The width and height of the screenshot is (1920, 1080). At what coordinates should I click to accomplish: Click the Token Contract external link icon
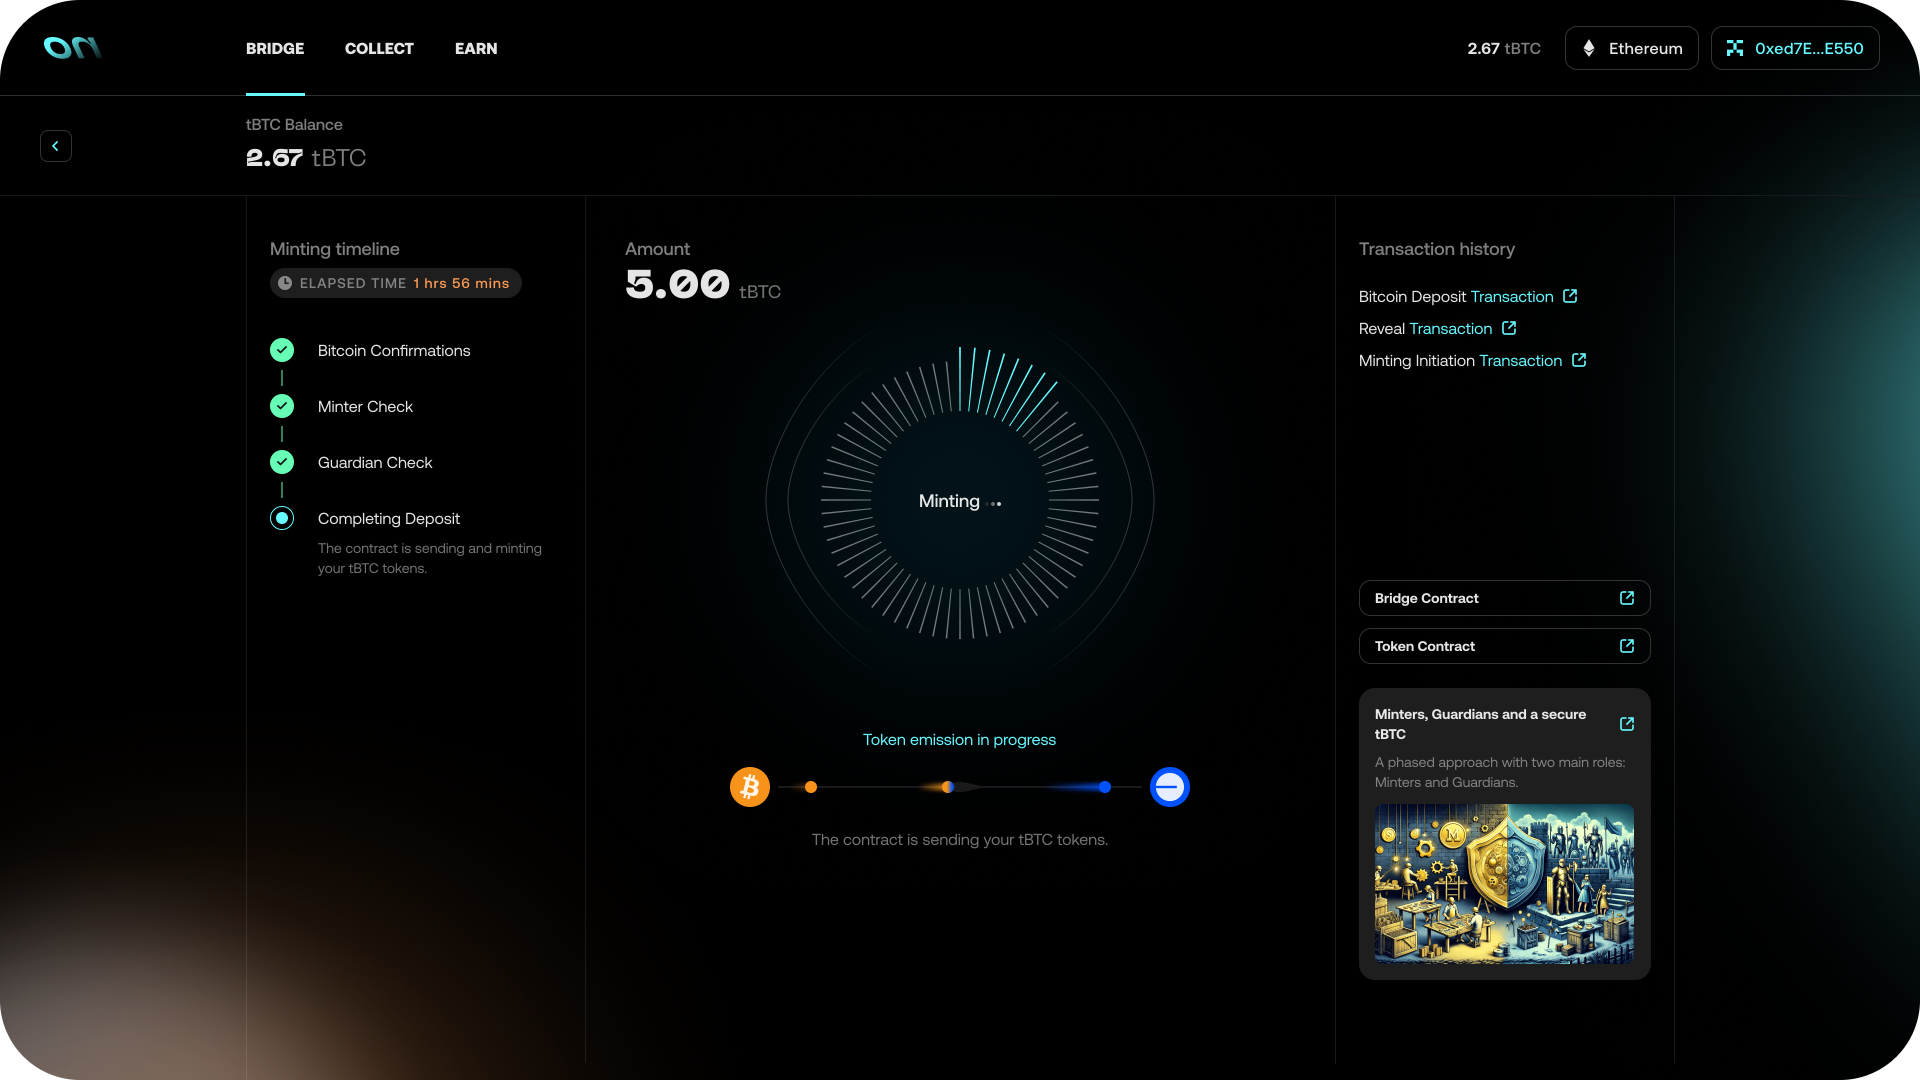coord(1627,646)
